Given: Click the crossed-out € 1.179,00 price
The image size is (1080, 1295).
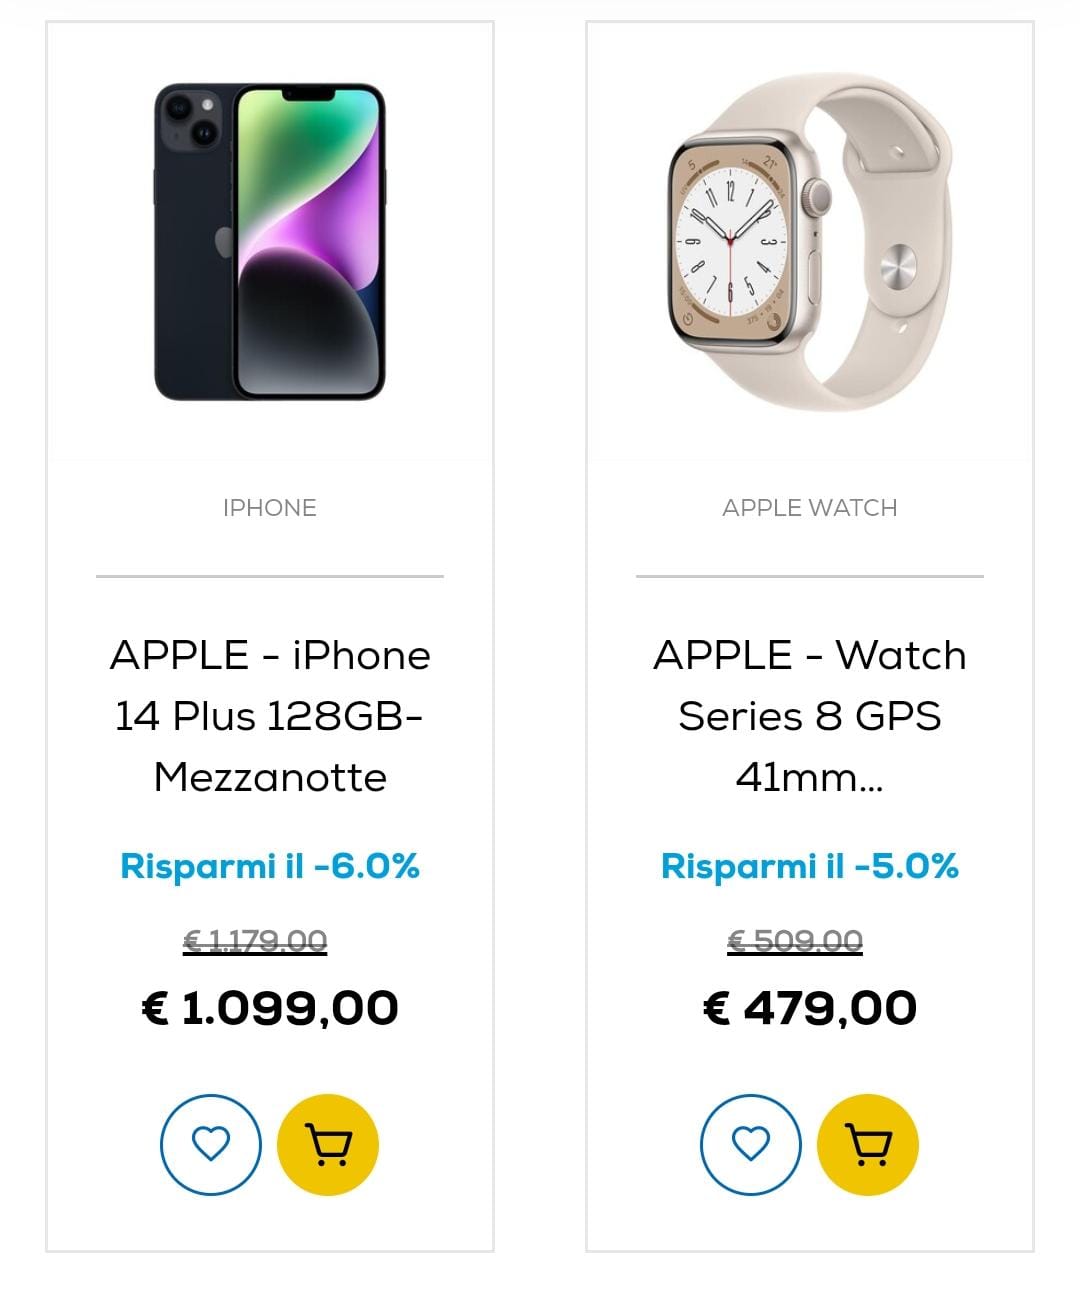Looking at the screenshot, I should click(x=255, y=941).
